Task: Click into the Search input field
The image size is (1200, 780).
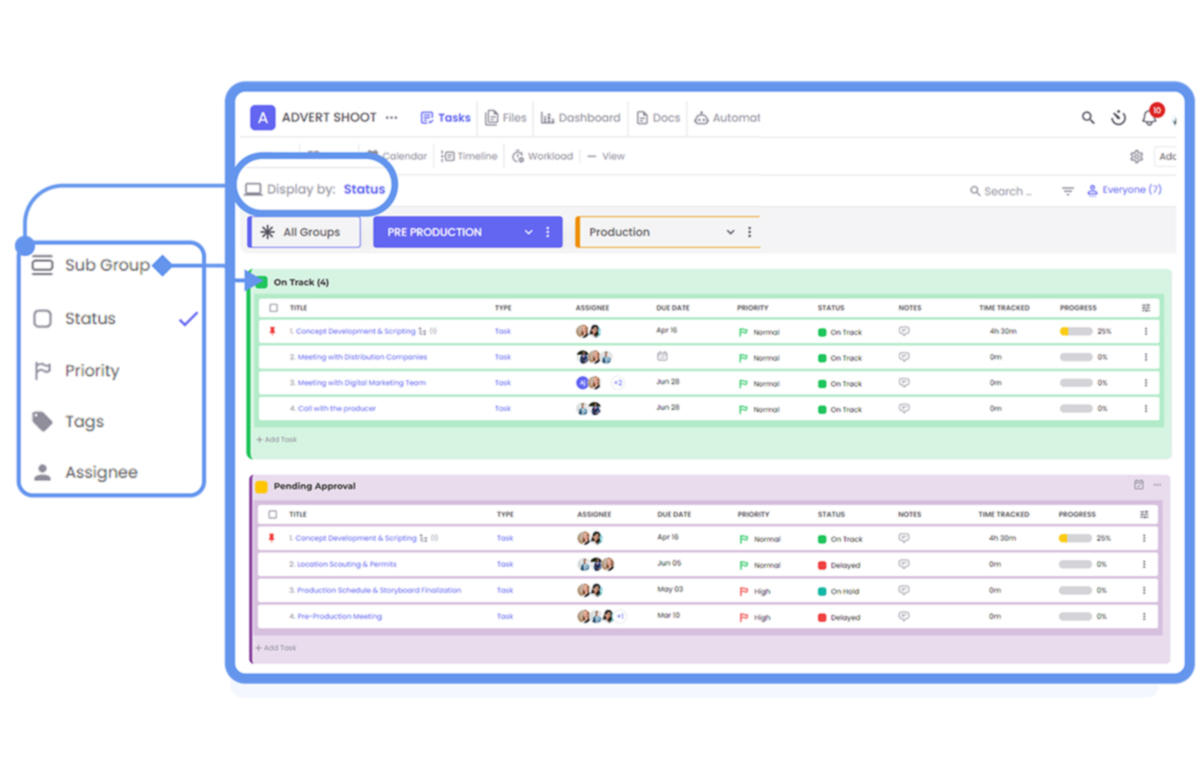Action: tap(1005, 189)
